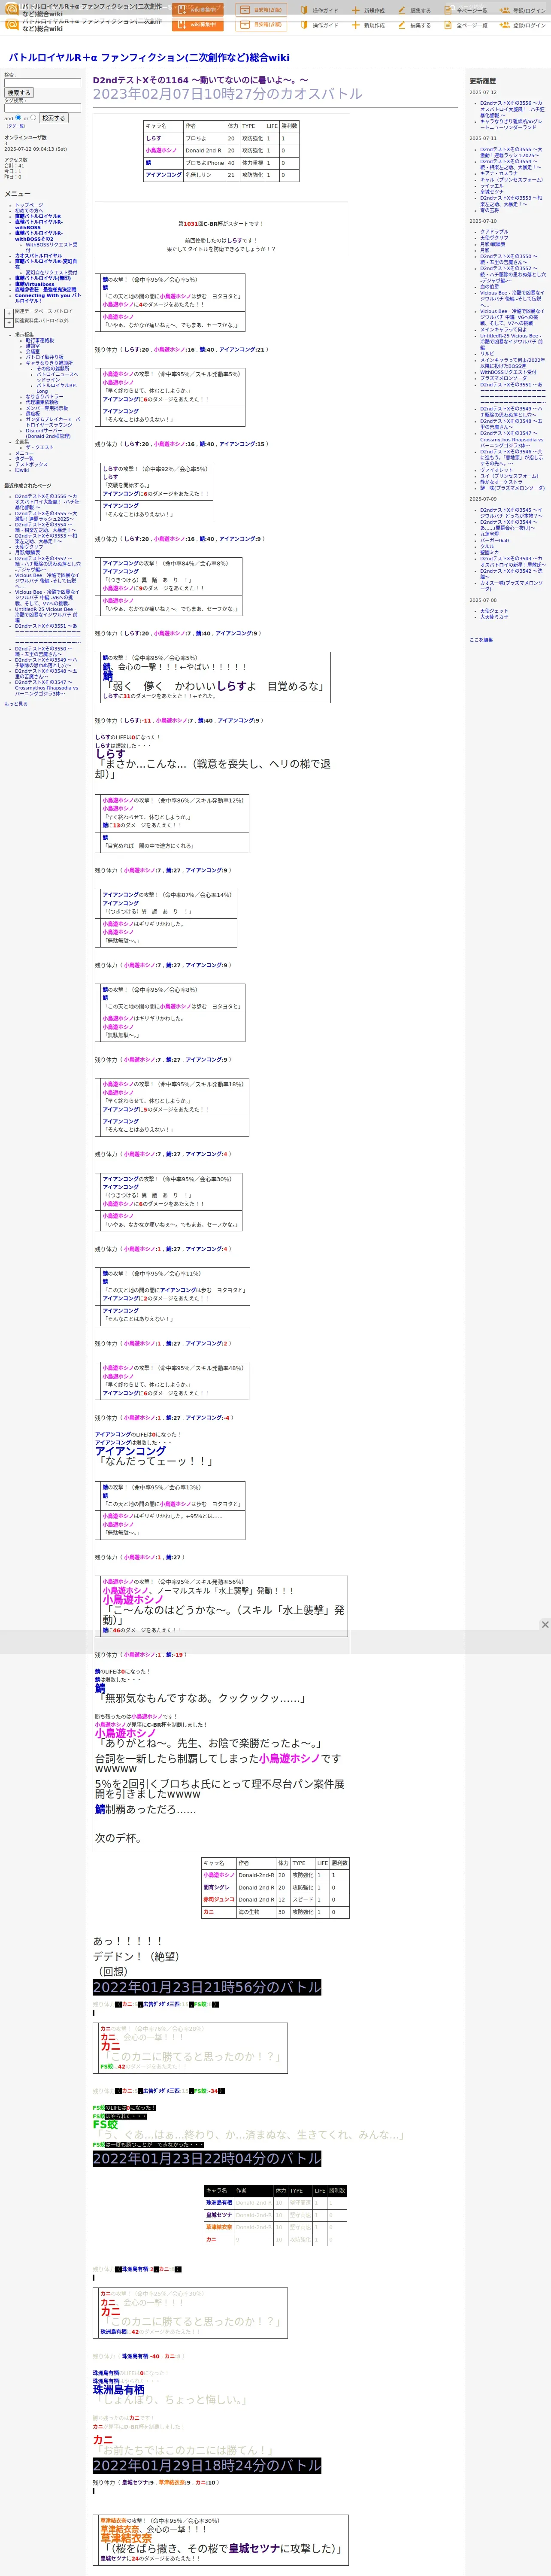This screenshot has height=2576, width=551.
Task: Open 九蓮宝燈 in 更新履歴
Action: click(489, 534)
